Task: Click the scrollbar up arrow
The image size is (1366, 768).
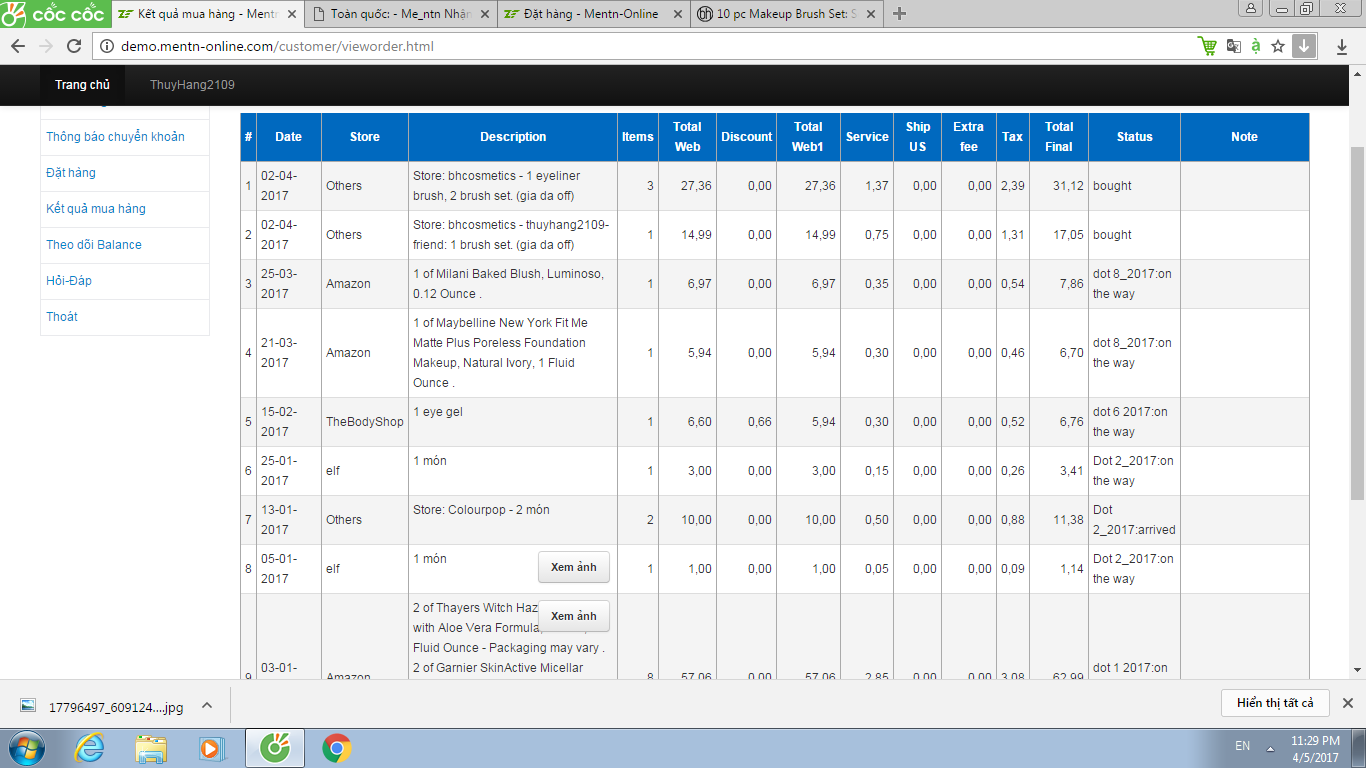Action: pos(1358,73)
